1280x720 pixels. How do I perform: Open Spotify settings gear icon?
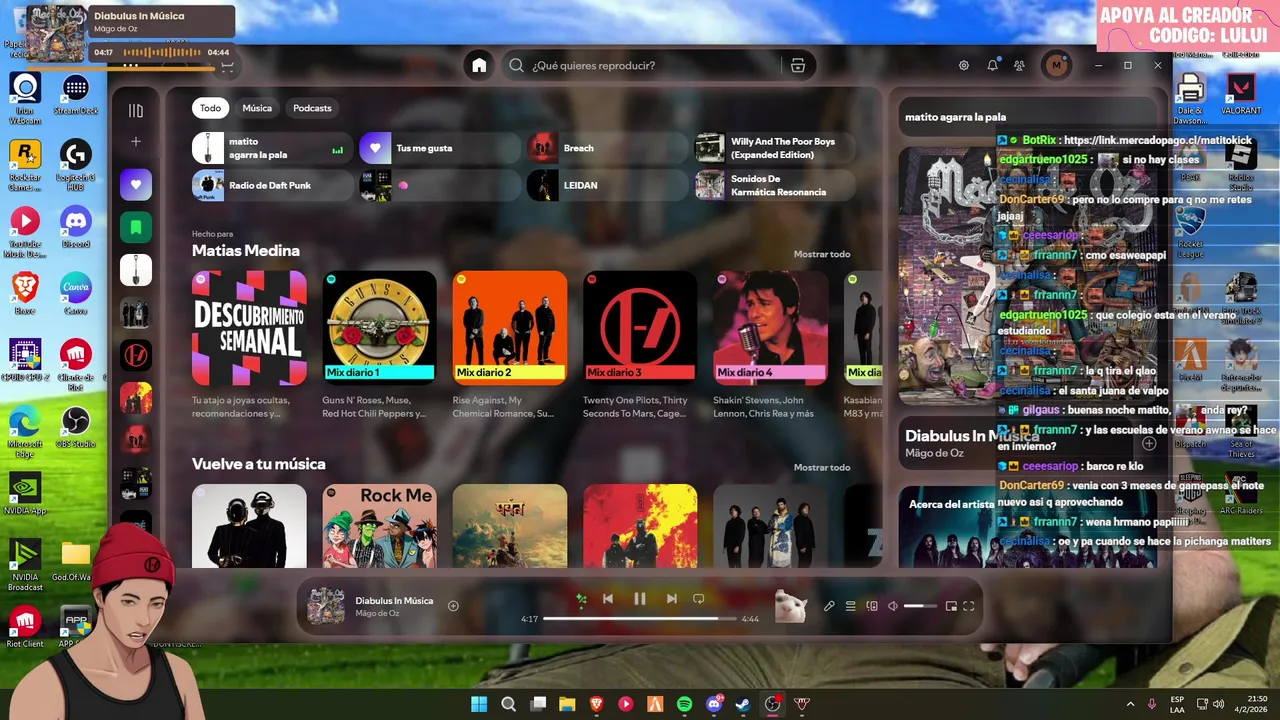pos(964,65)
